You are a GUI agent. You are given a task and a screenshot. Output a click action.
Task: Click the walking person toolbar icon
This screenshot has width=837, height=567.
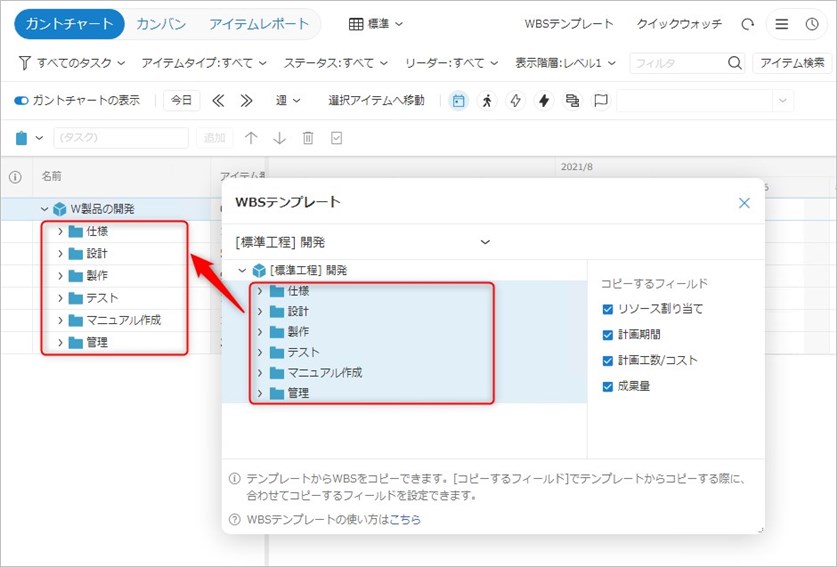pyautogui.click(x=487, y=100)
